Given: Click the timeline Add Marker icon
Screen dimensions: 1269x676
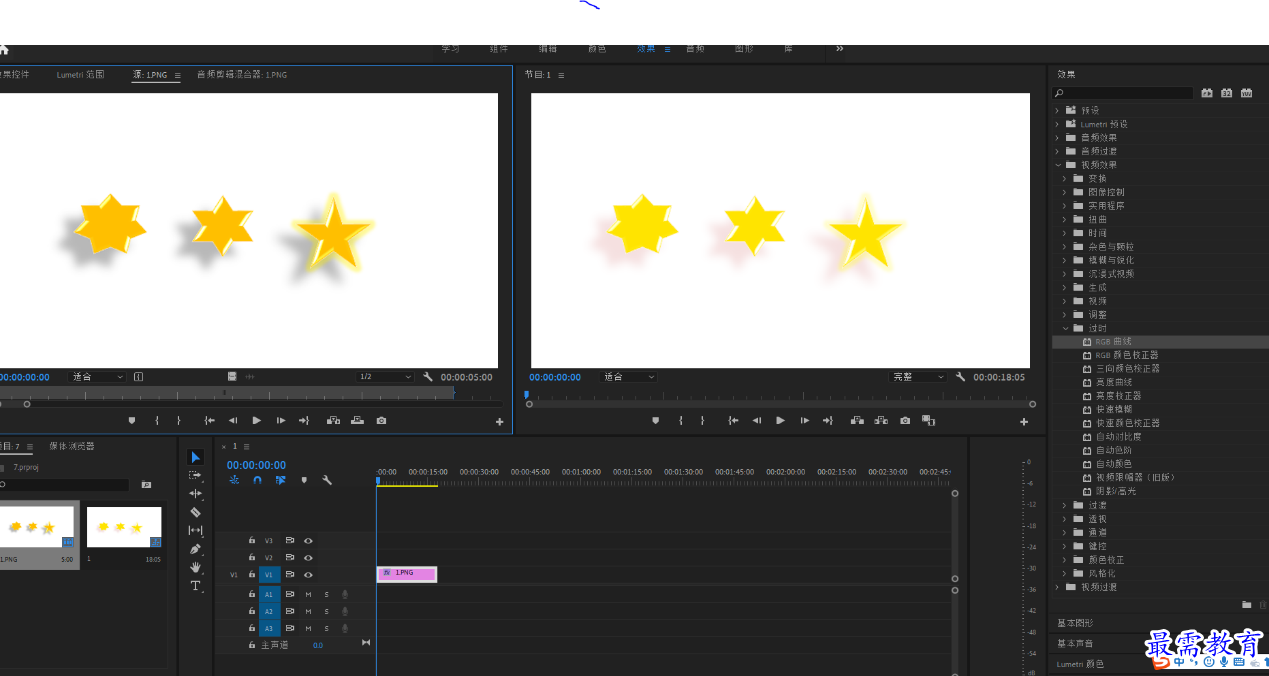Looking at the screenshot, I should 304,480.
